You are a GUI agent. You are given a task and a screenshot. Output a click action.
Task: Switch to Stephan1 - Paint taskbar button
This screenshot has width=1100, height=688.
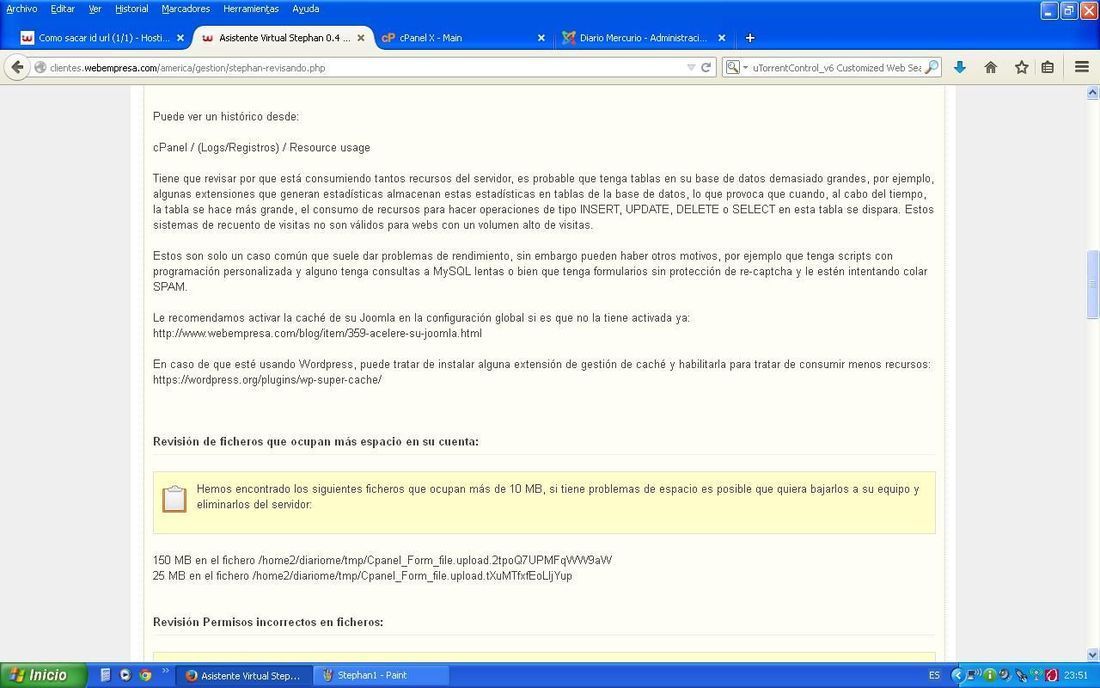point(380,675)
